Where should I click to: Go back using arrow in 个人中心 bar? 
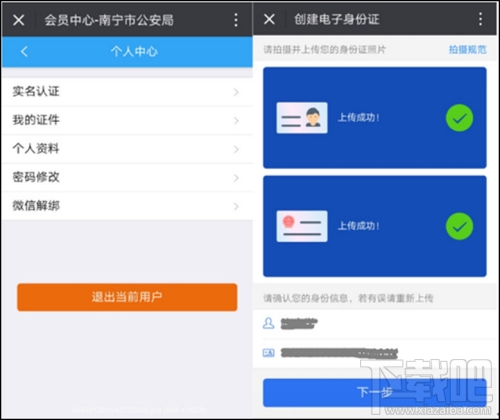(x=24, y=51)
